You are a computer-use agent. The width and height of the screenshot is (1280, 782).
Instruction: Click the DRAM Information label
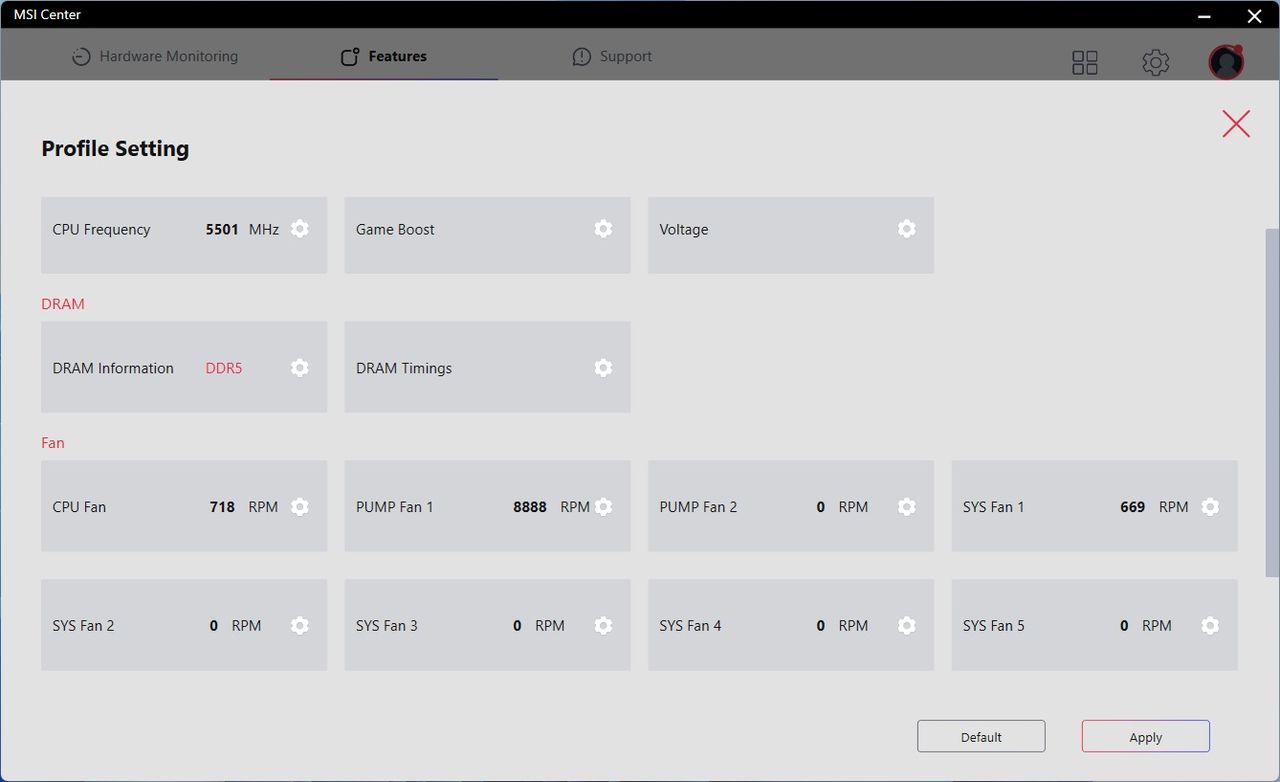[x=113, y=368]
